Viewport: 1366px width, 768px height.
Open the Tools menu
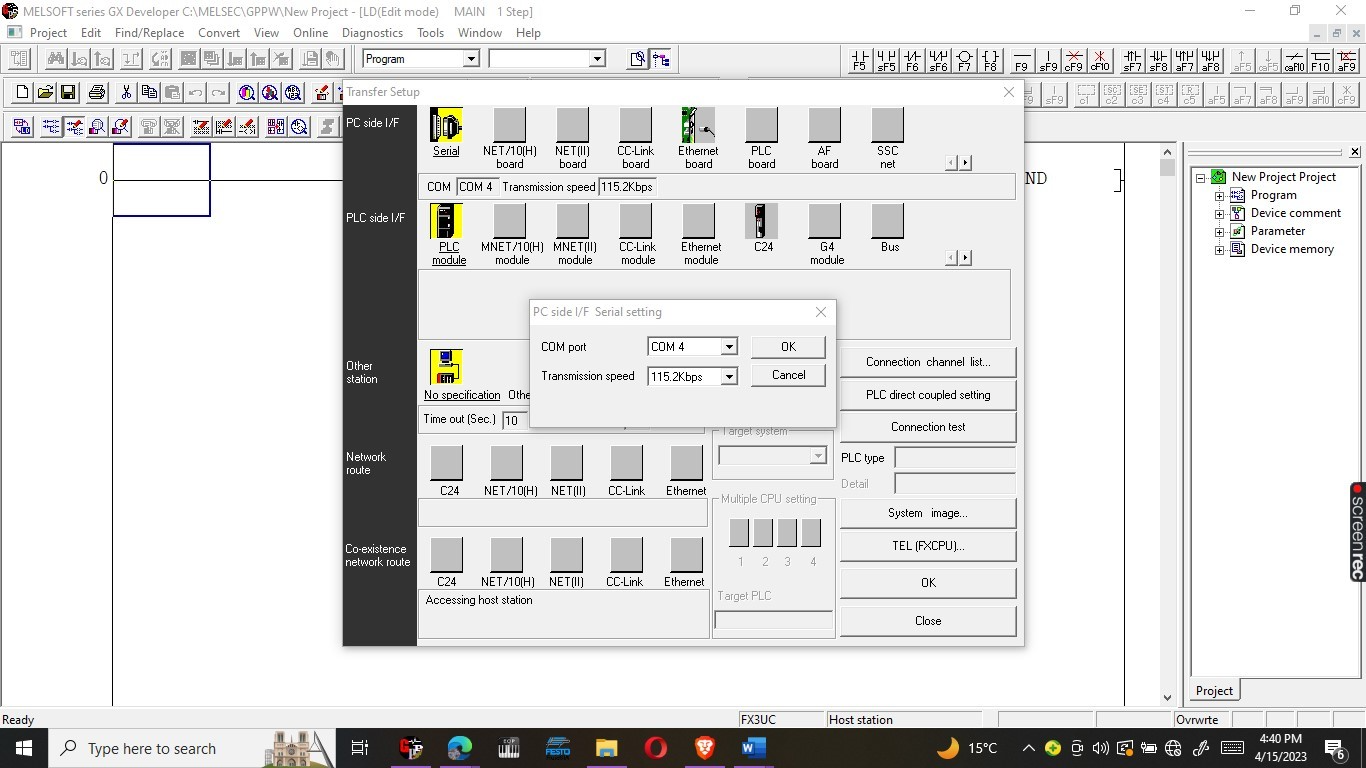click(x=431, y=33)
